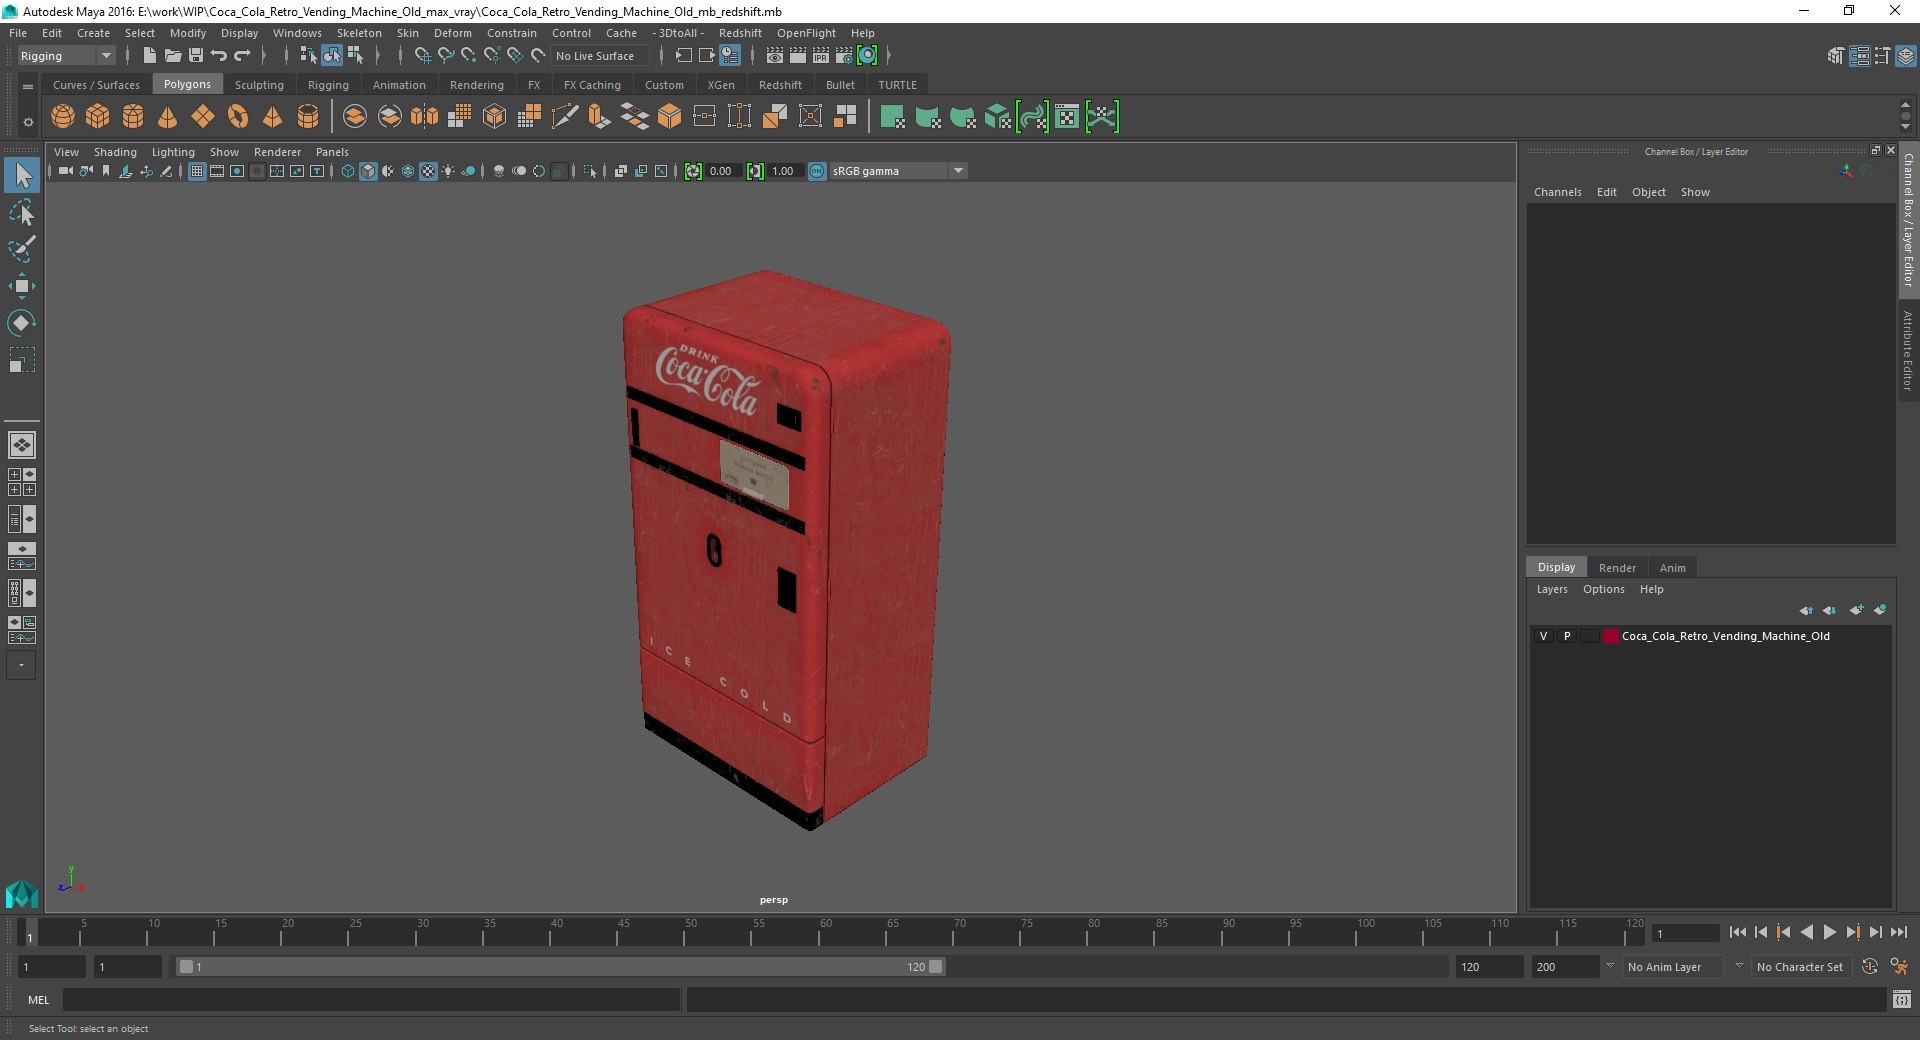This screenshot has height=1040, width=1920.
Task: Open the toolbox layout dropdown arrow
Action: (21, 665)
